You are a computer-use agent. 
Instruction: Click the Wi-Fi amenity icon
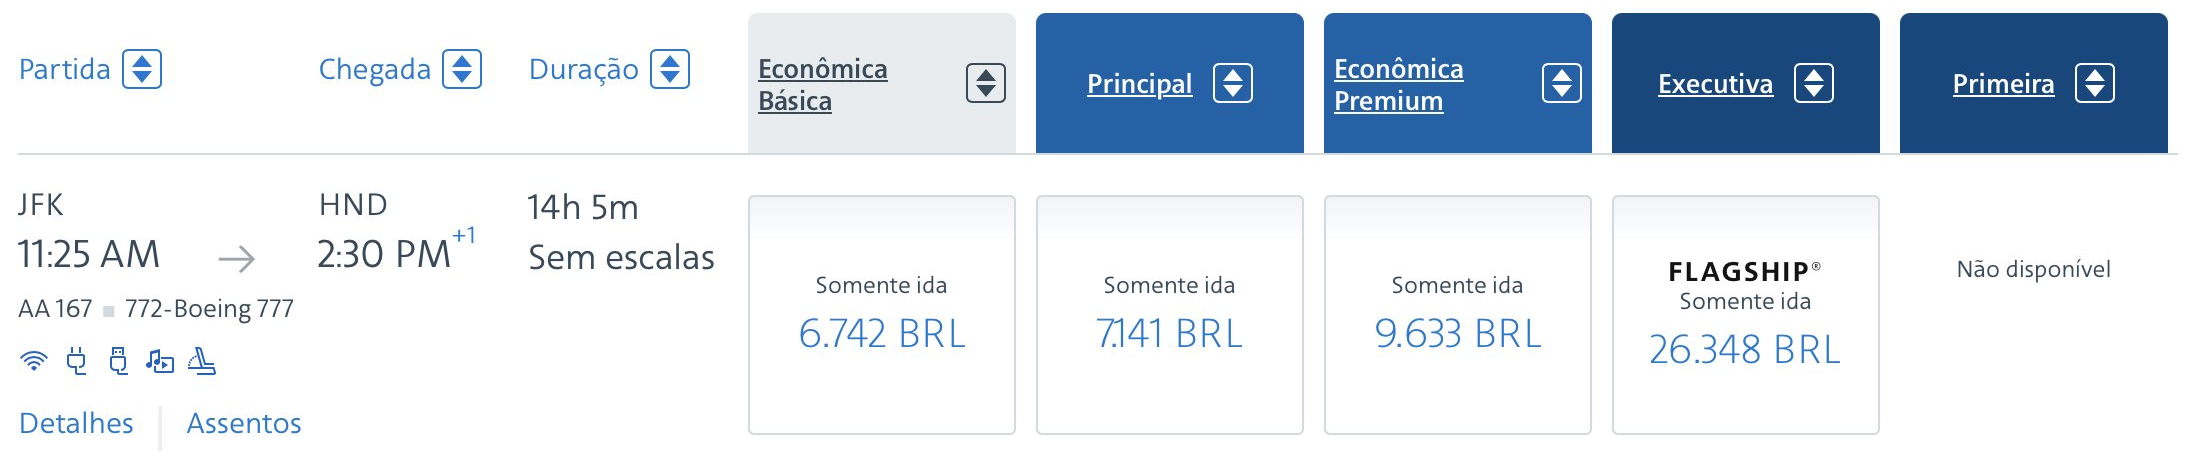pyautogui.click(x=34, y=361)
